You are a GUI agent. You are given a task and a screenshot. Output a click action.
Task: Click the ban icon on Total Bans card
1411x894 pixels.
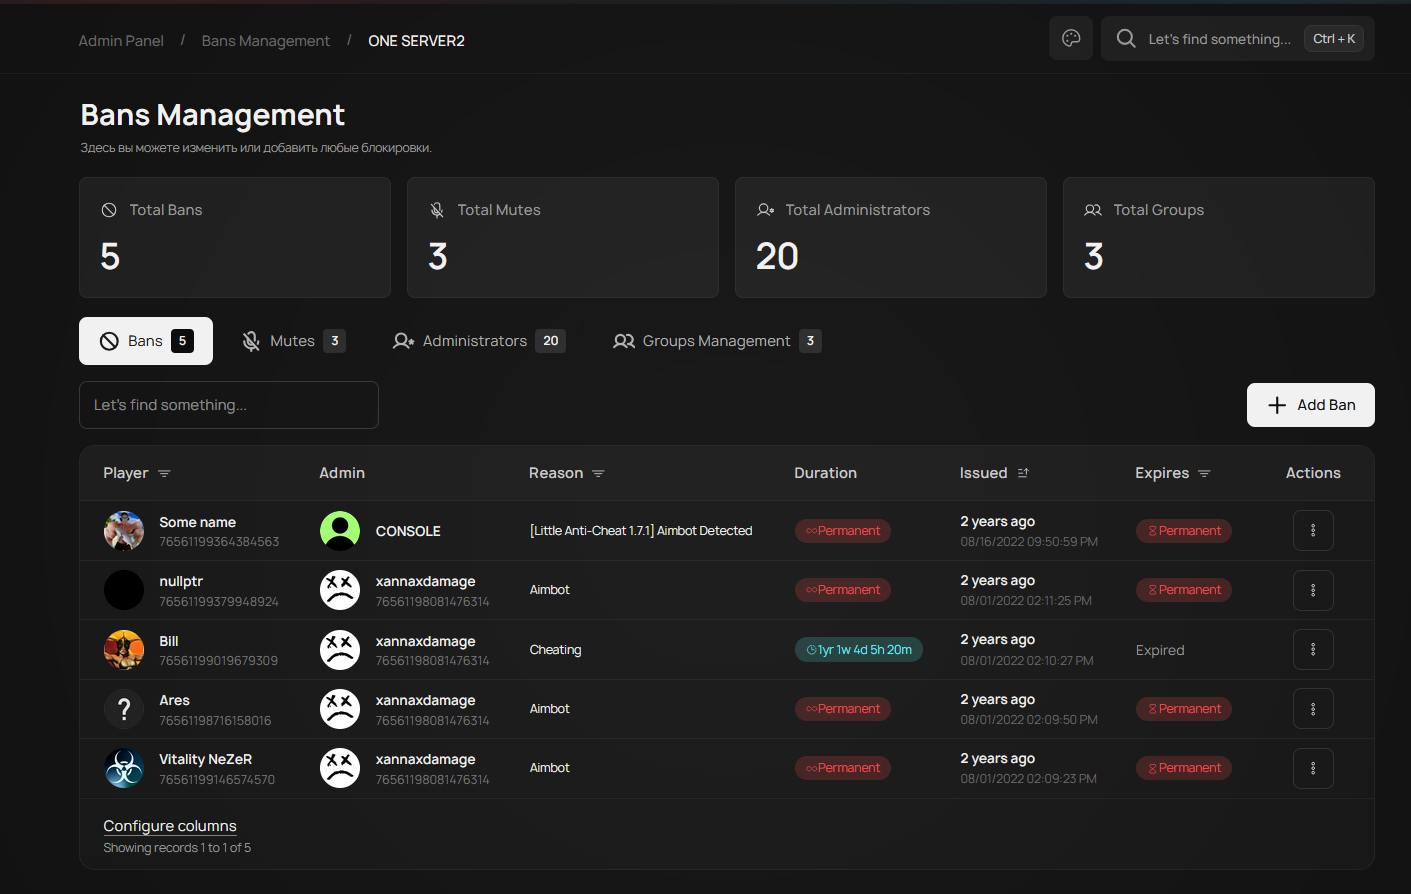(x=107, y=209)
